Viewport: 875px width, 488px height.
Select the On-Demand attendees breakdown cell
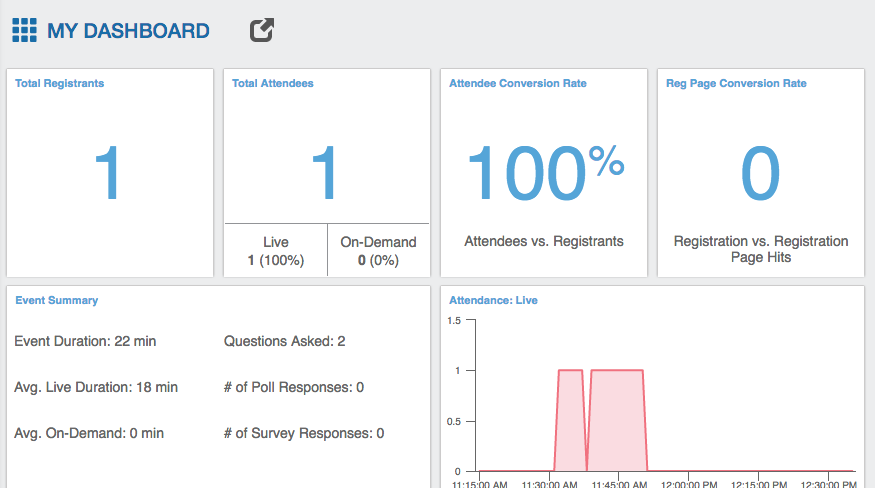pos(378,251)
